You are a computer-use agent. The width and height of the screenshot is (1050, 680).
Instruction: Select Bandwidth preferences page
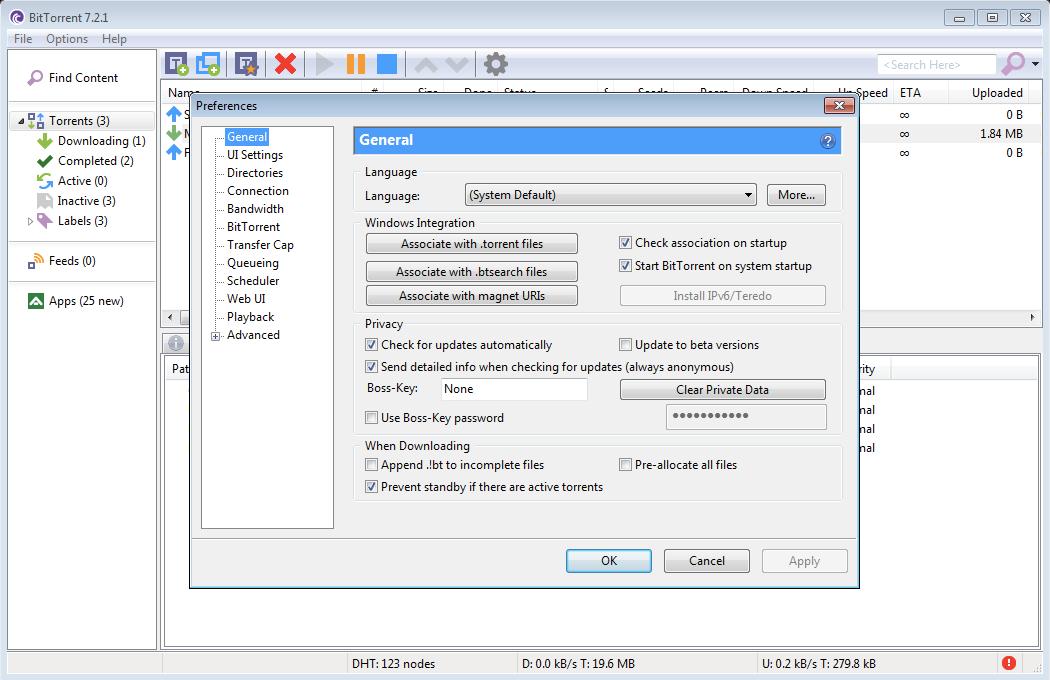pos(255,209)
